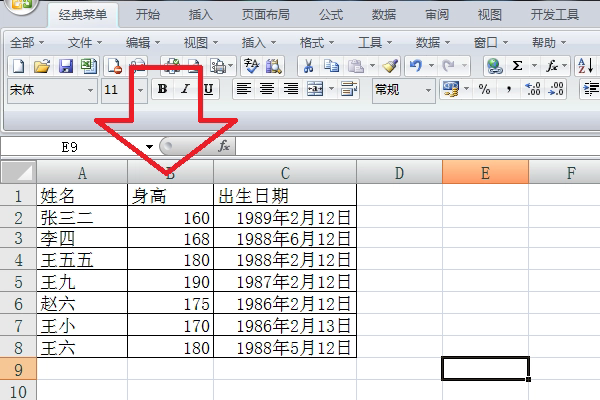Image resolution: width=600 pixels, height=400 pixels.
Task: Sort ascending A to Z
Action: point(585,66)
